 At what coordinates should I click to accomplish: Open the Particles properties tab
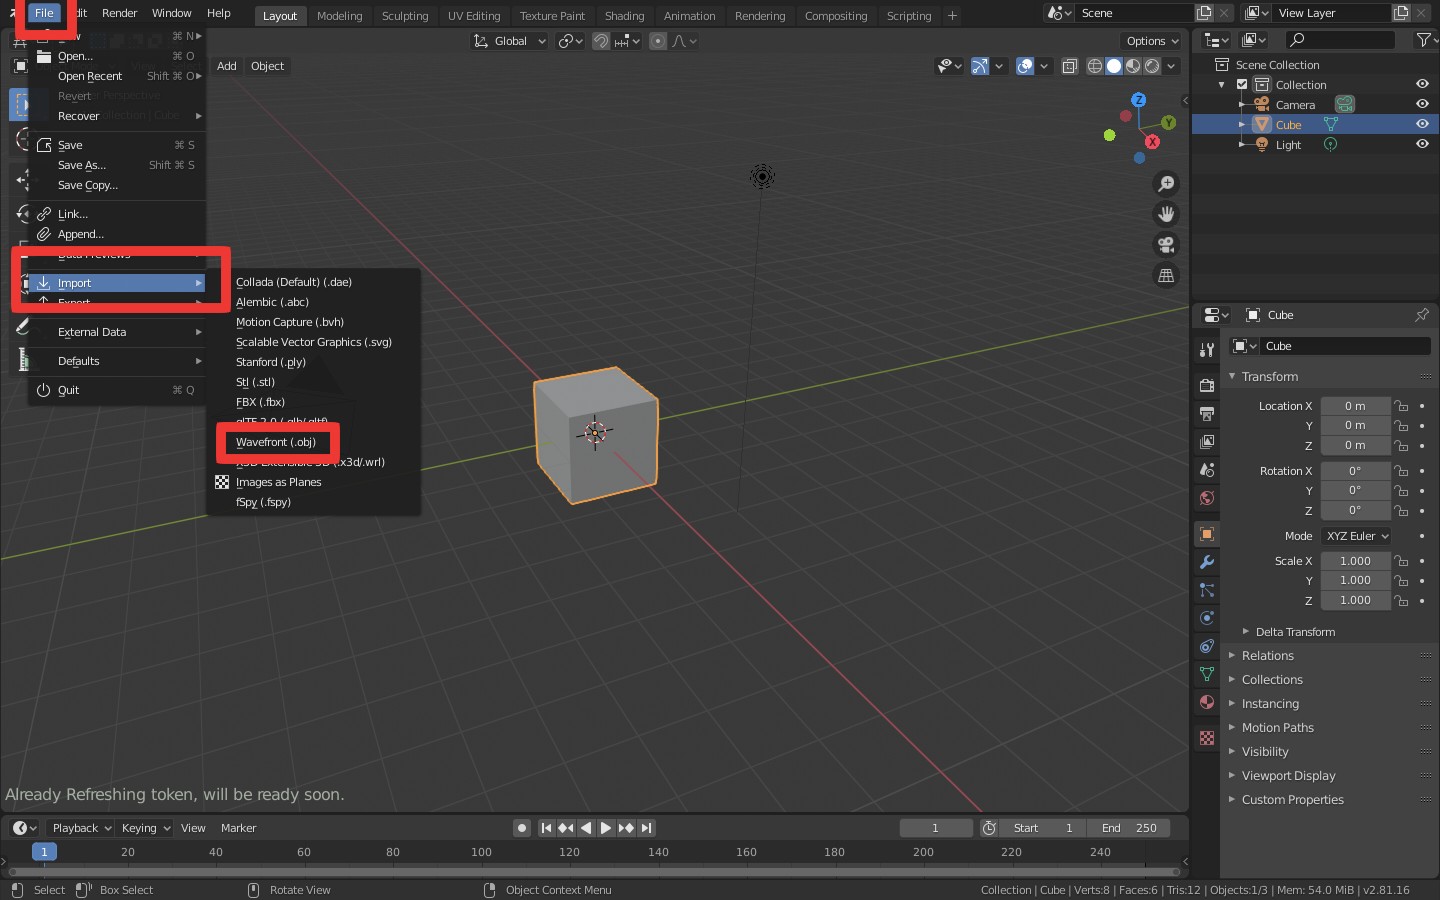pyautogui.click(x=1207, y=590)
